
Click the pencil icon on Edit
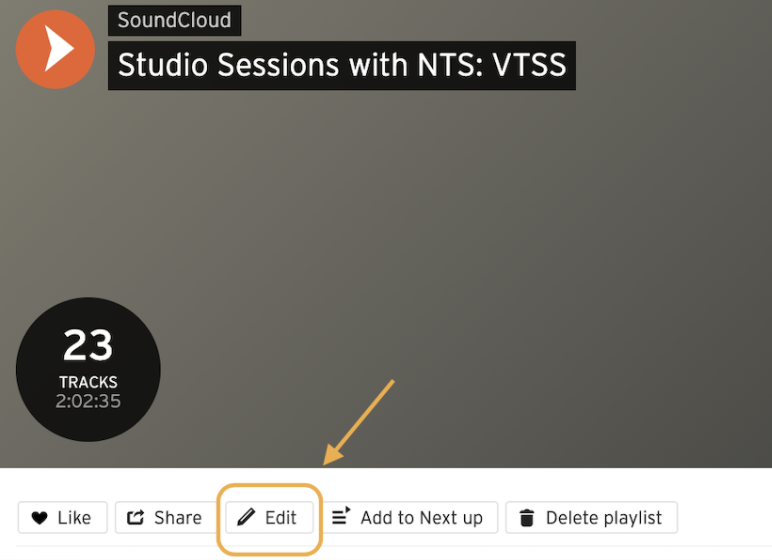(246, 517)
